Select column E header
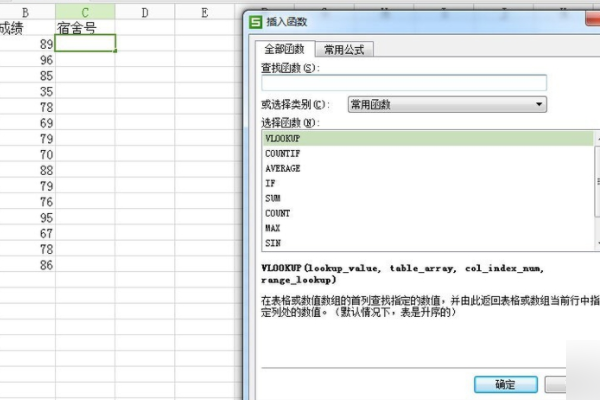 point(205,12)
